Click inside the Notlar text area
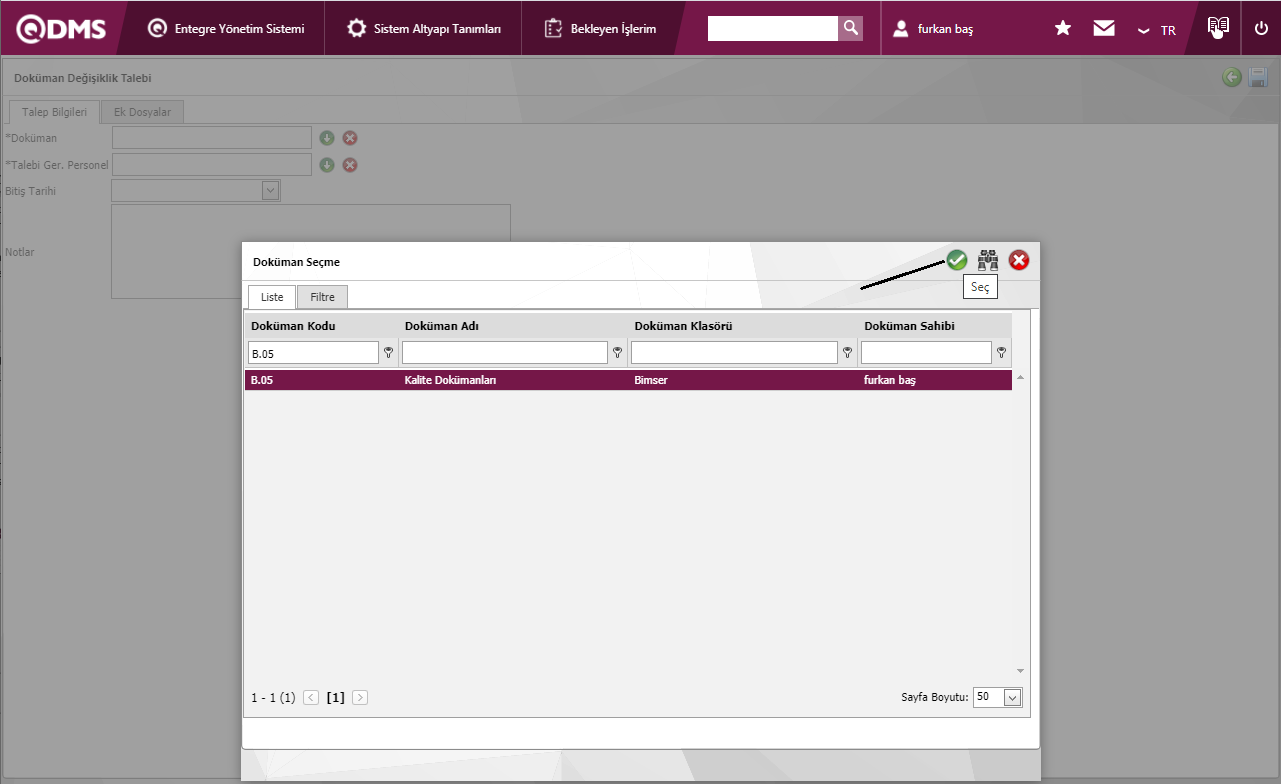The height and width of the screenshot is (784, 1281). coord(311,252)
